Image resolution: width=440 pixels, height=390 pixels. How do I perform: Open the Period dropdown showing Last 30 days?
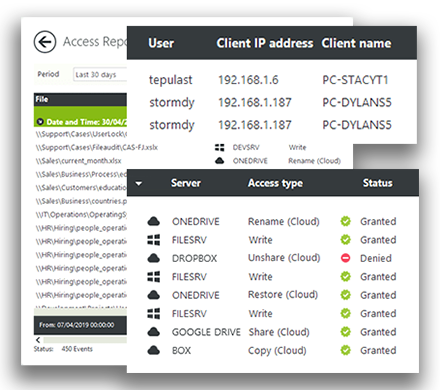[x=100, y=74]
